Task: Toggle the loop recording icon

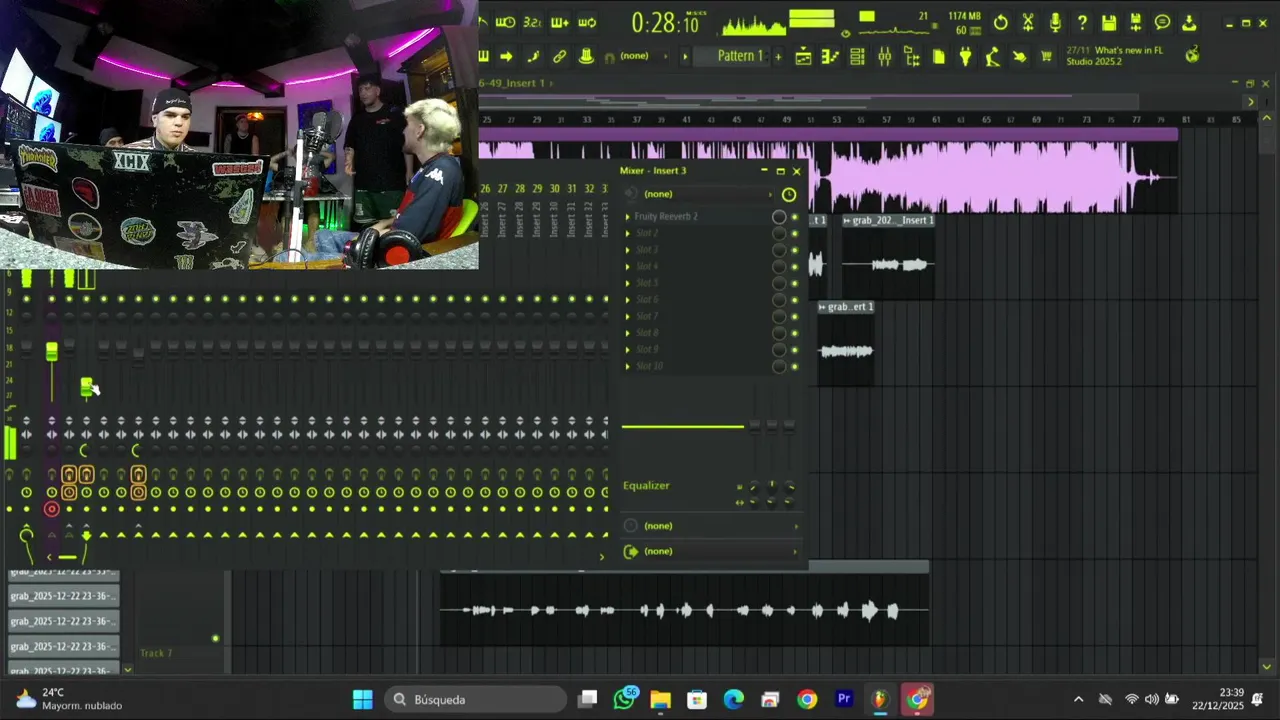Action: [587, 22]
